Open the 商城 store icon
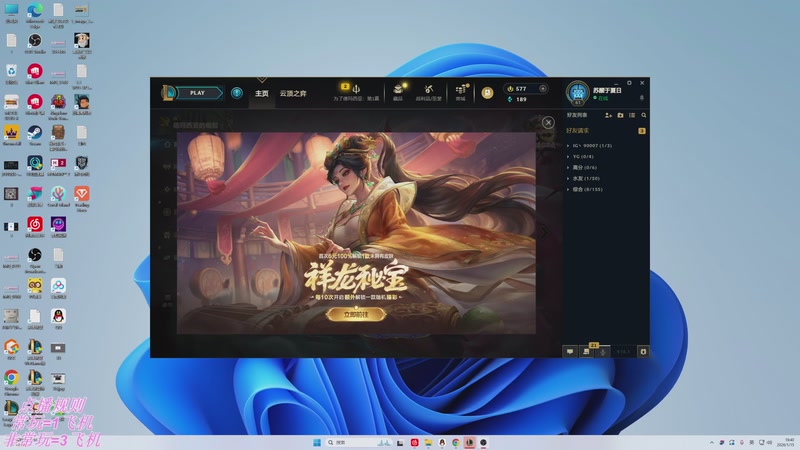 [x=460, y=89]
